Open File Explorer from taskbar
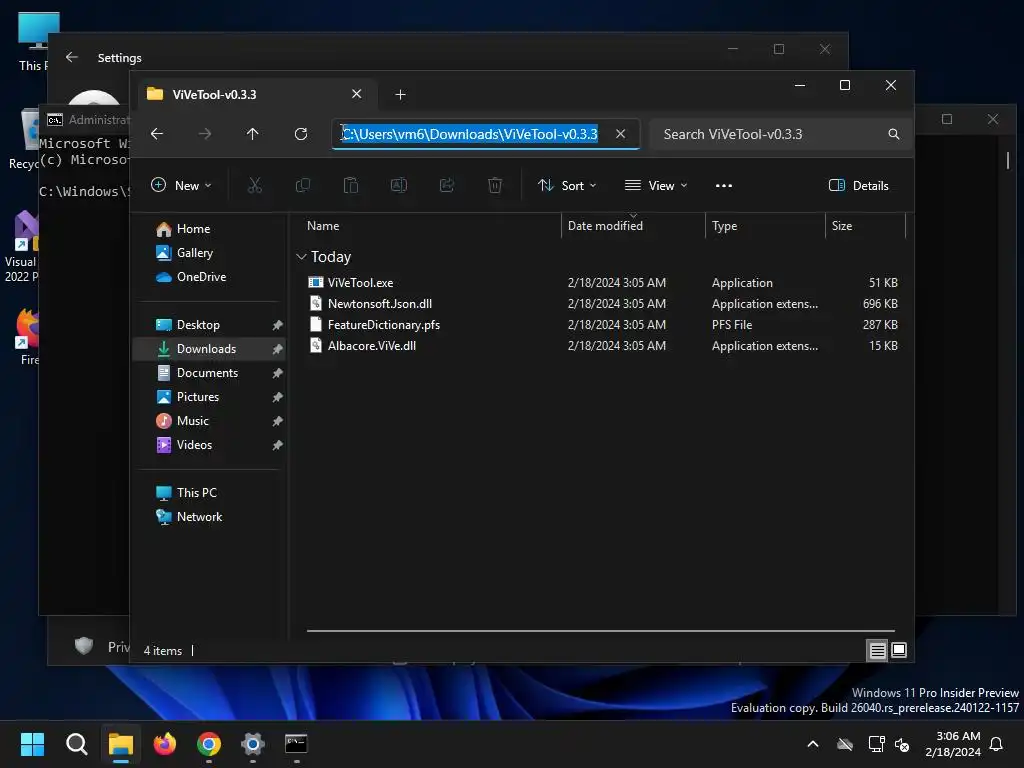 (x=121, y=743)
